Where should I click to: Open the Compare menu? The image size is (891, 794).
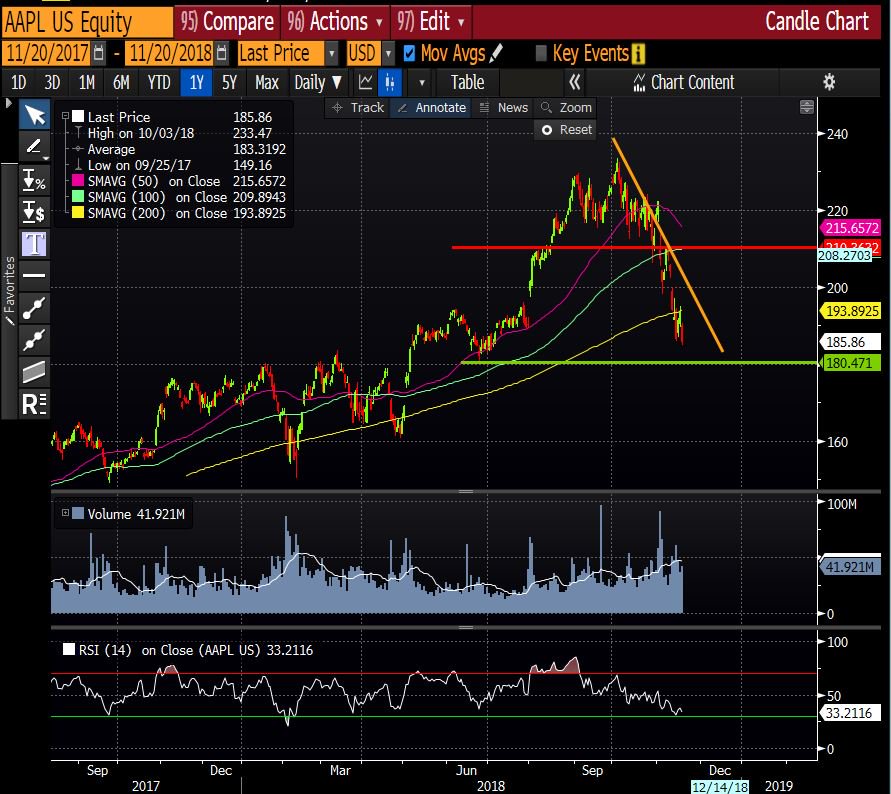[227, 22]
